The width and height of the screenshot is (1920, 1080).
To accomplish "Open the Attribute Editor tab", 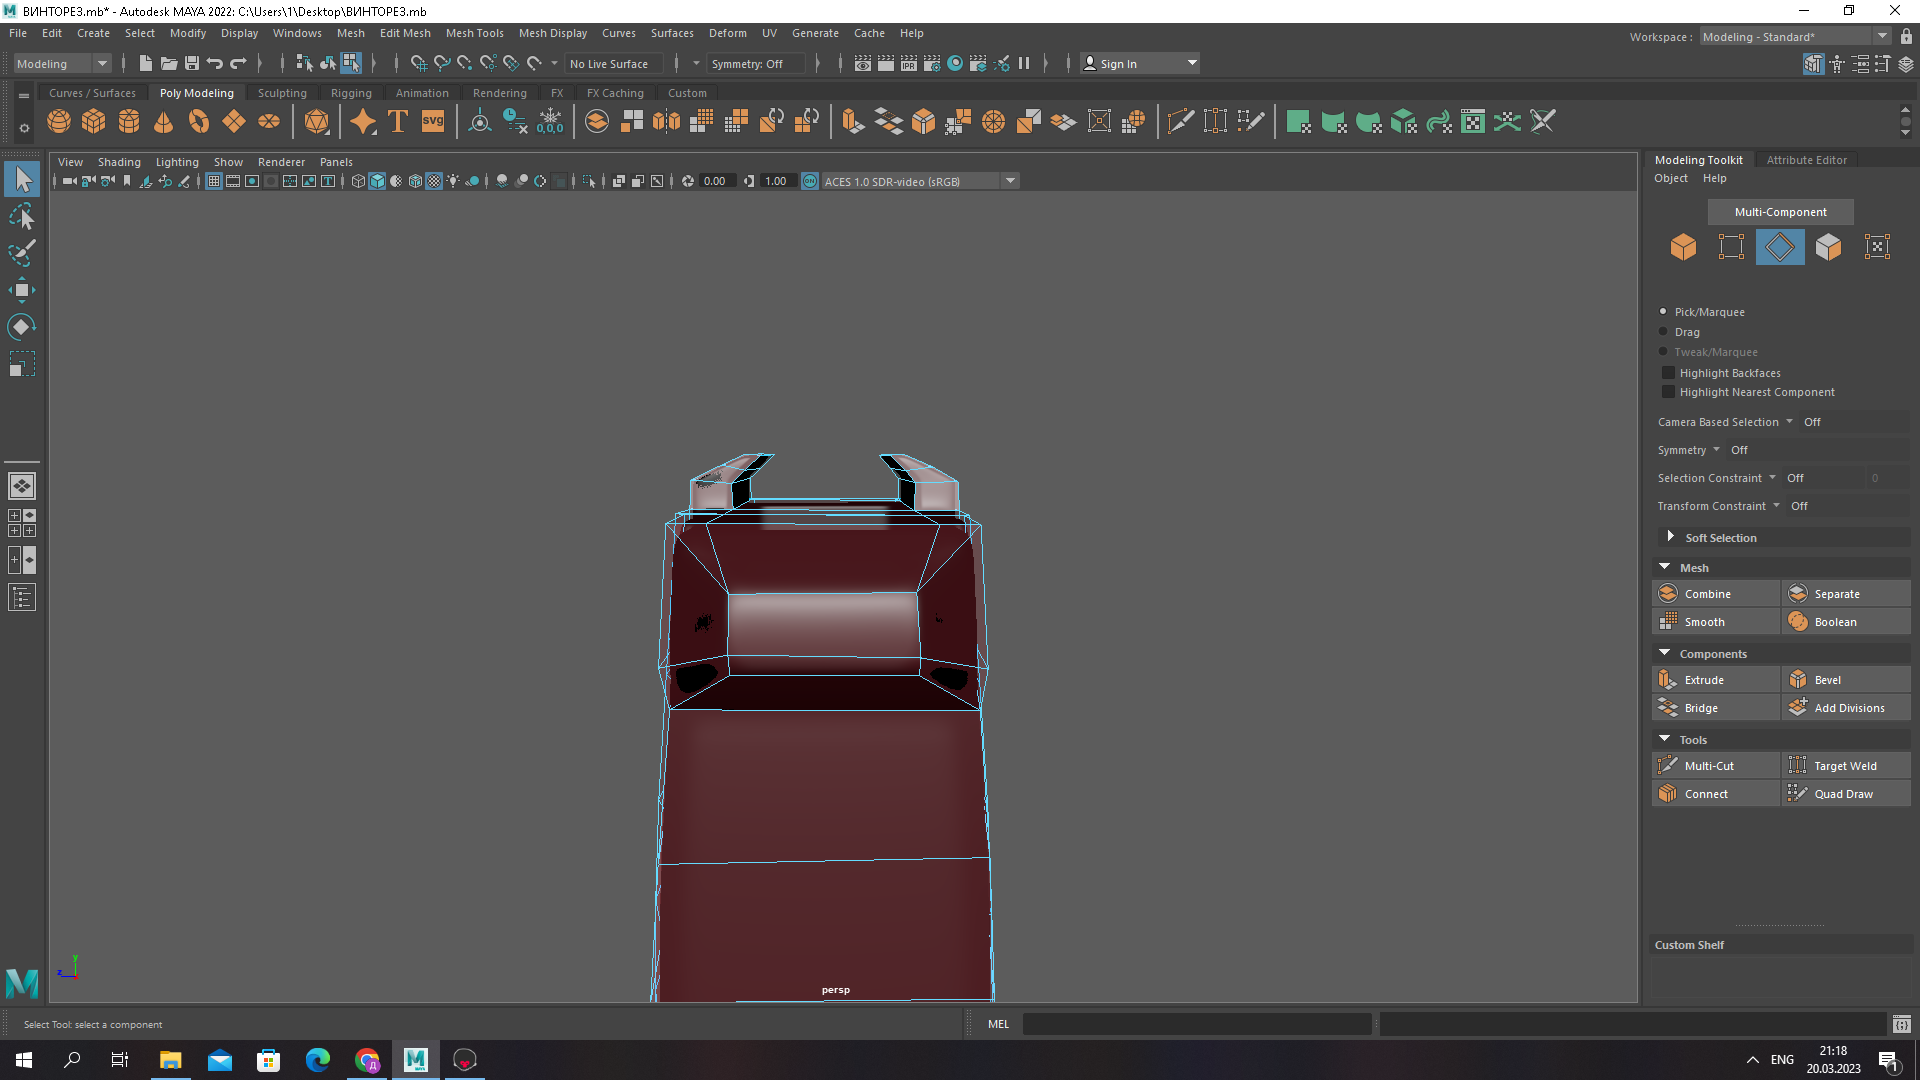I will (1806, 160).
